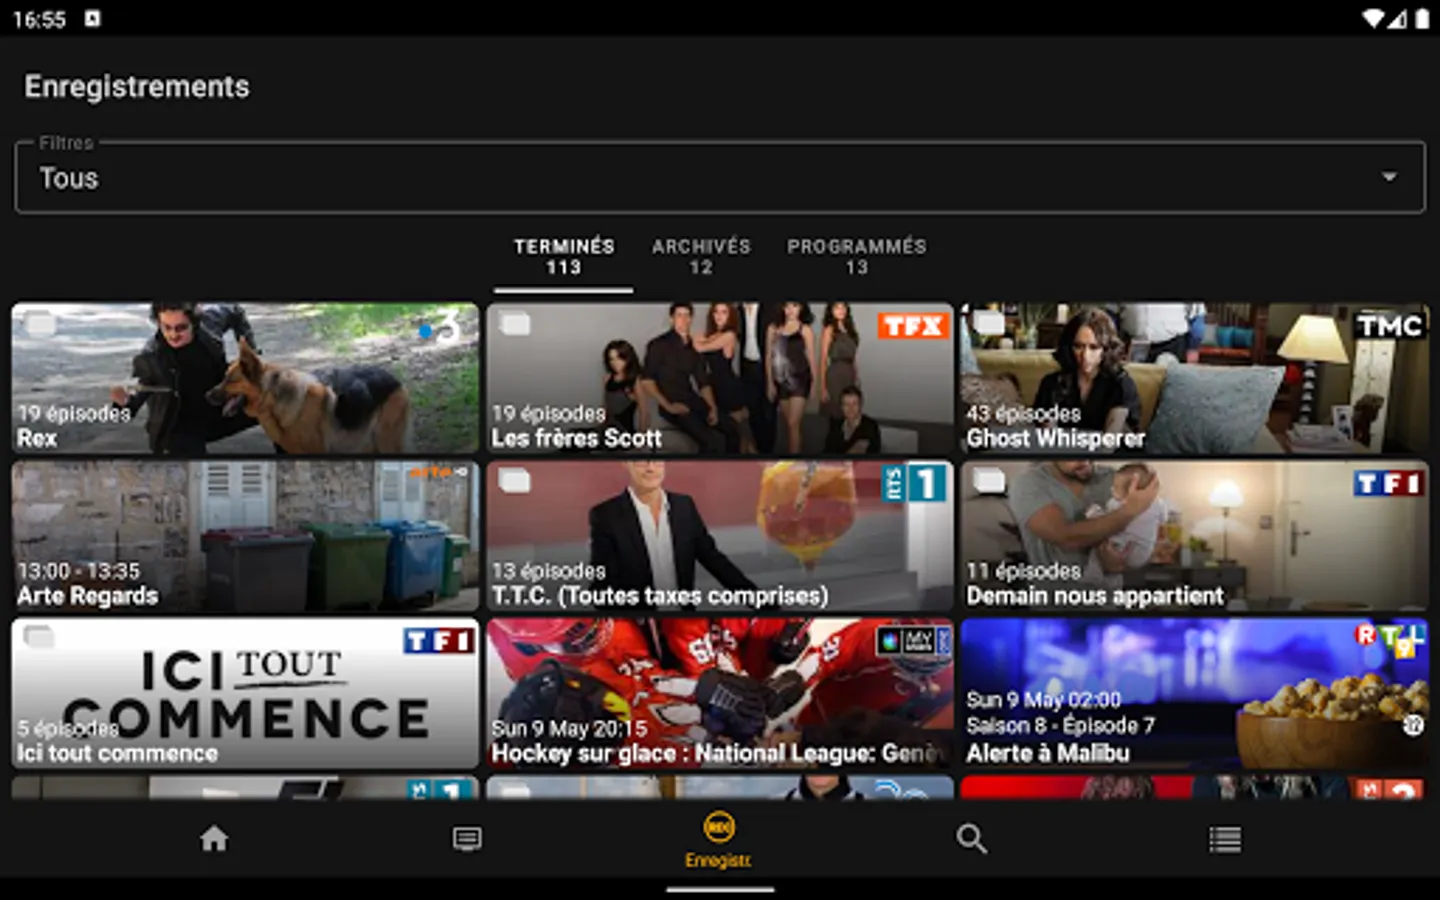Click the 'Sun 9 May 20:15' text
The height and width of the screenshot is (900, 1440).
(569, 729)
